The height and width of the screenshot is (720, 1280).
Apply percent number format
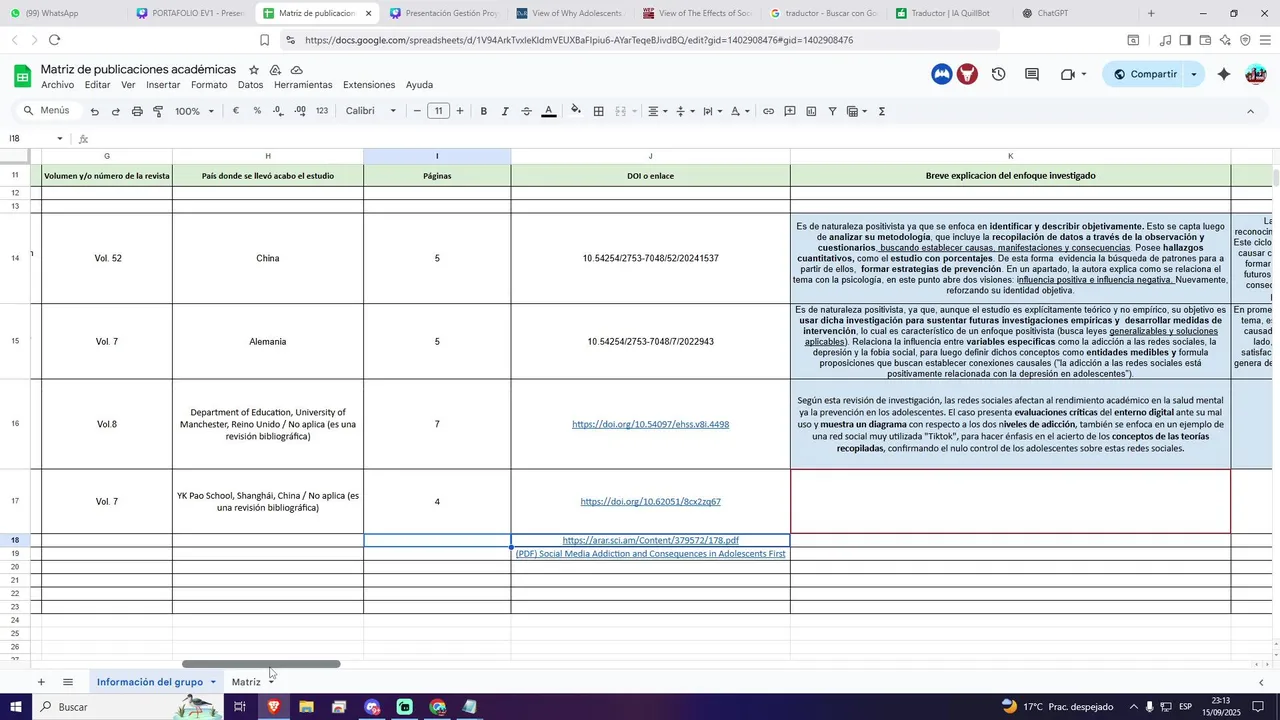(x=257, y=111)
